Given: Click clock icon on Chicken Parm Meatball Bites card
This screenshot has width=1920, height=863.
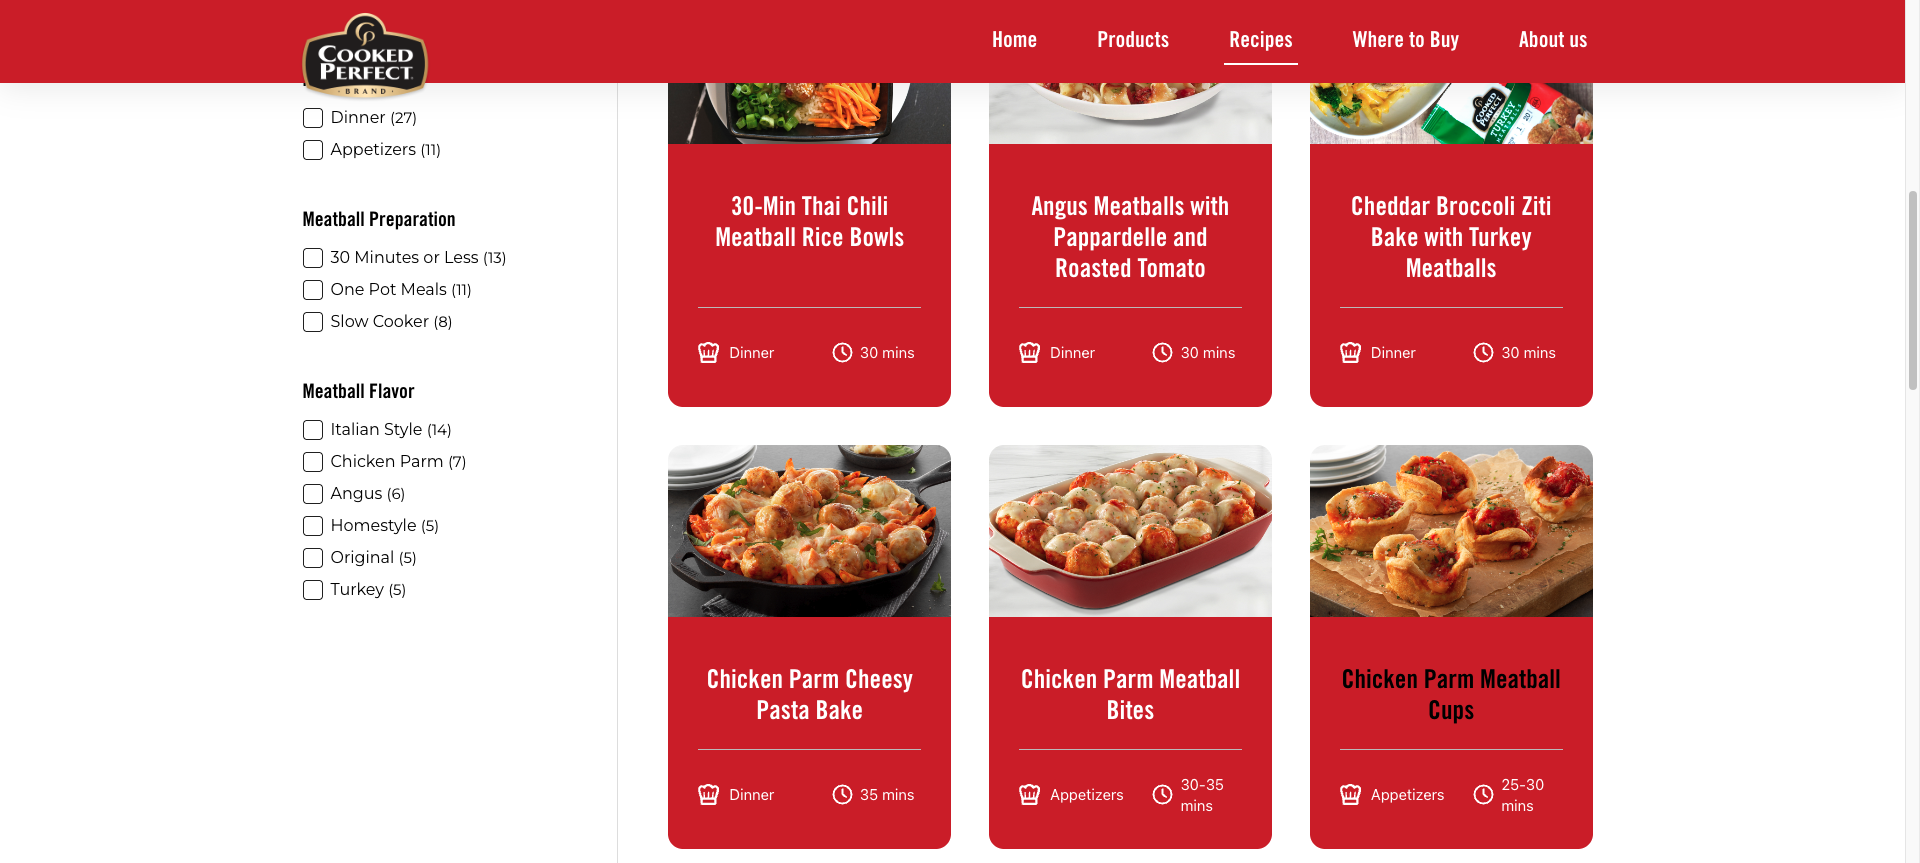Looking at the screenshot, I should pyautogui.click(x=1162, y=794).
